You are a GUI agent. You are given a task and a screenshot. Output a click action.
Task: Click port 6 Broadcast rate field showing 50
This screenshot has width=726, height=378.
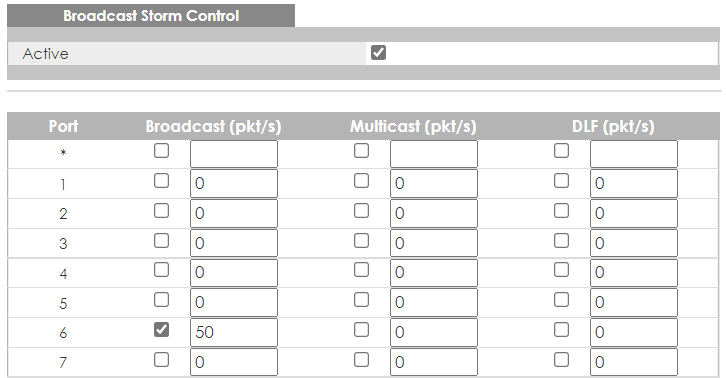pos(234,332)
